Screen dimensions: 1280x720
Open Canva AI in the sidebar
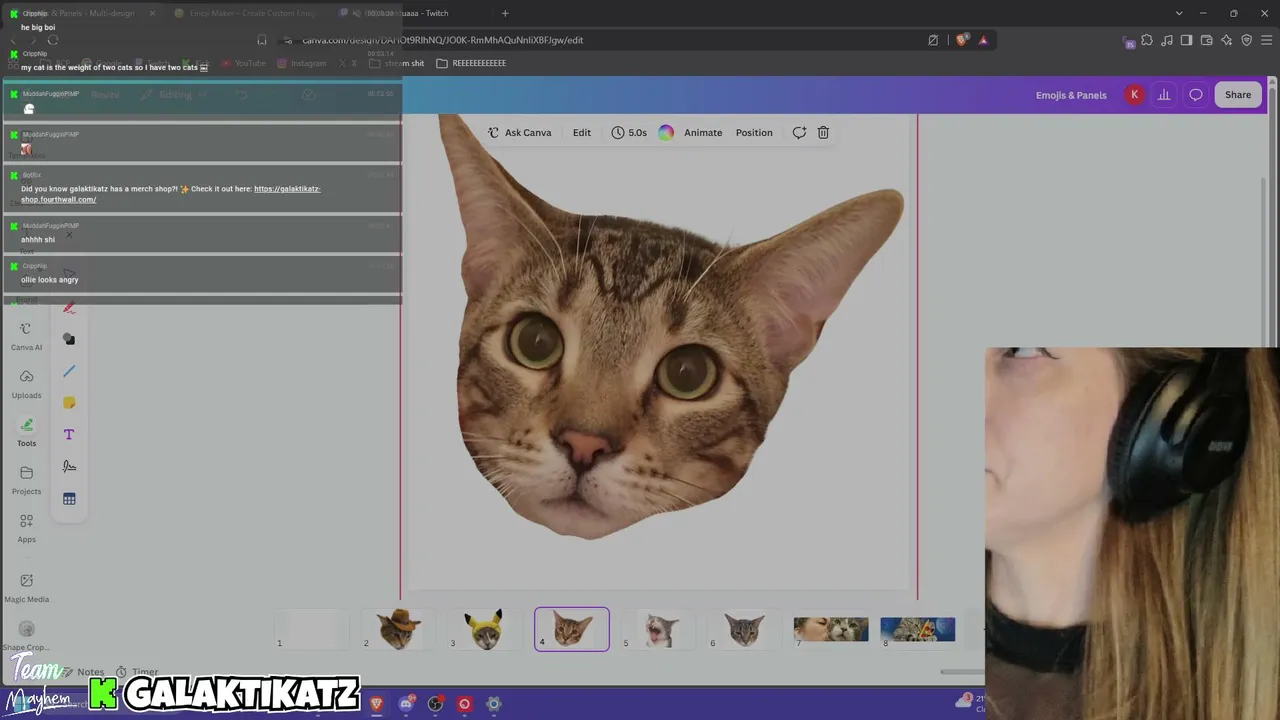26,336
